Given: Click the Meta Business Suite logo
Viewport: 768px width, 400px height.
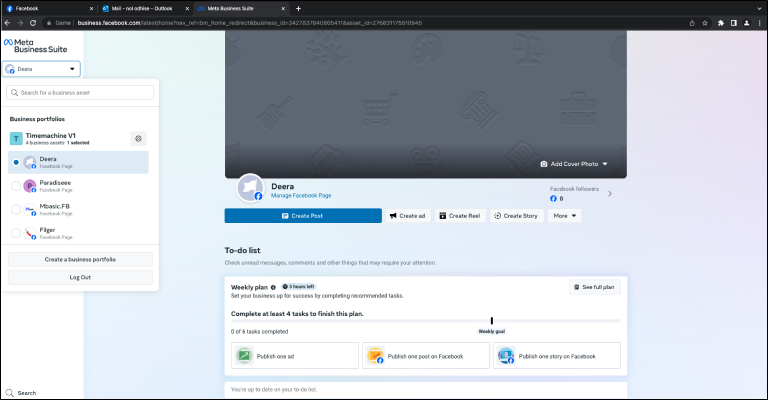Looking at the screenshot, I should coord(35,46).
